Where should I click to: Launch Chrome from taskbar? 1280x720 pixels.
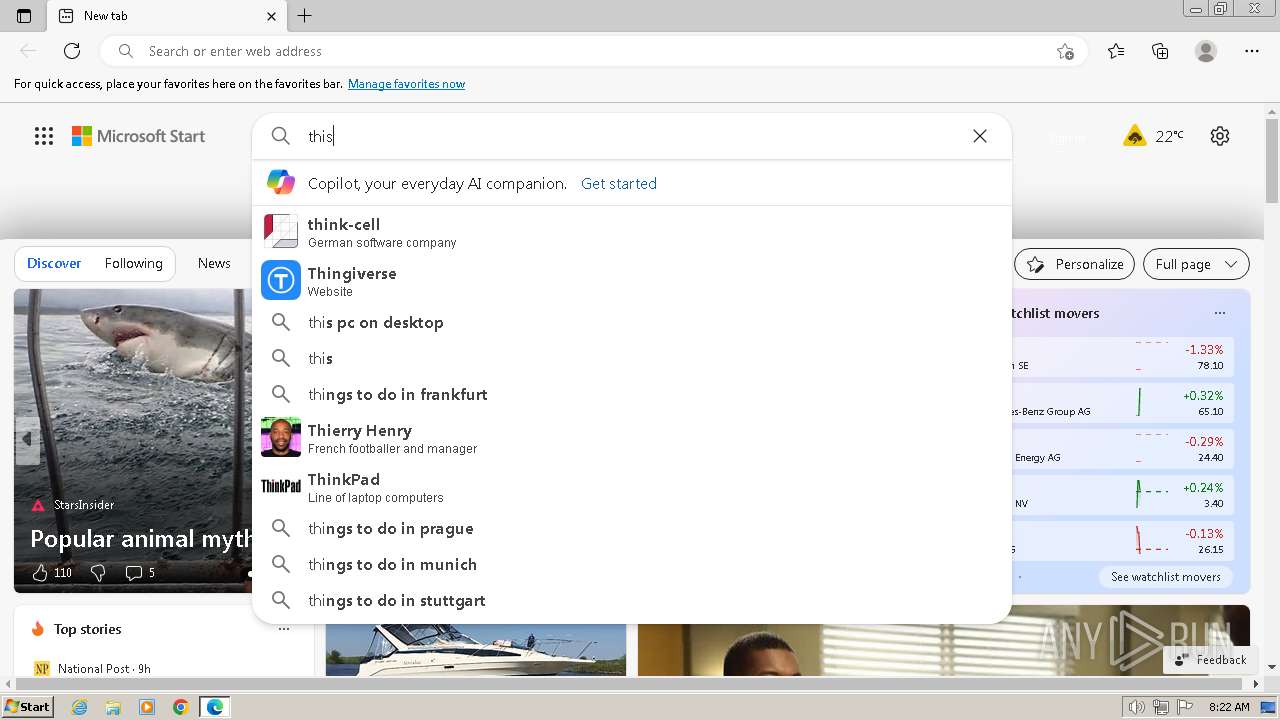tap(181, 707)
